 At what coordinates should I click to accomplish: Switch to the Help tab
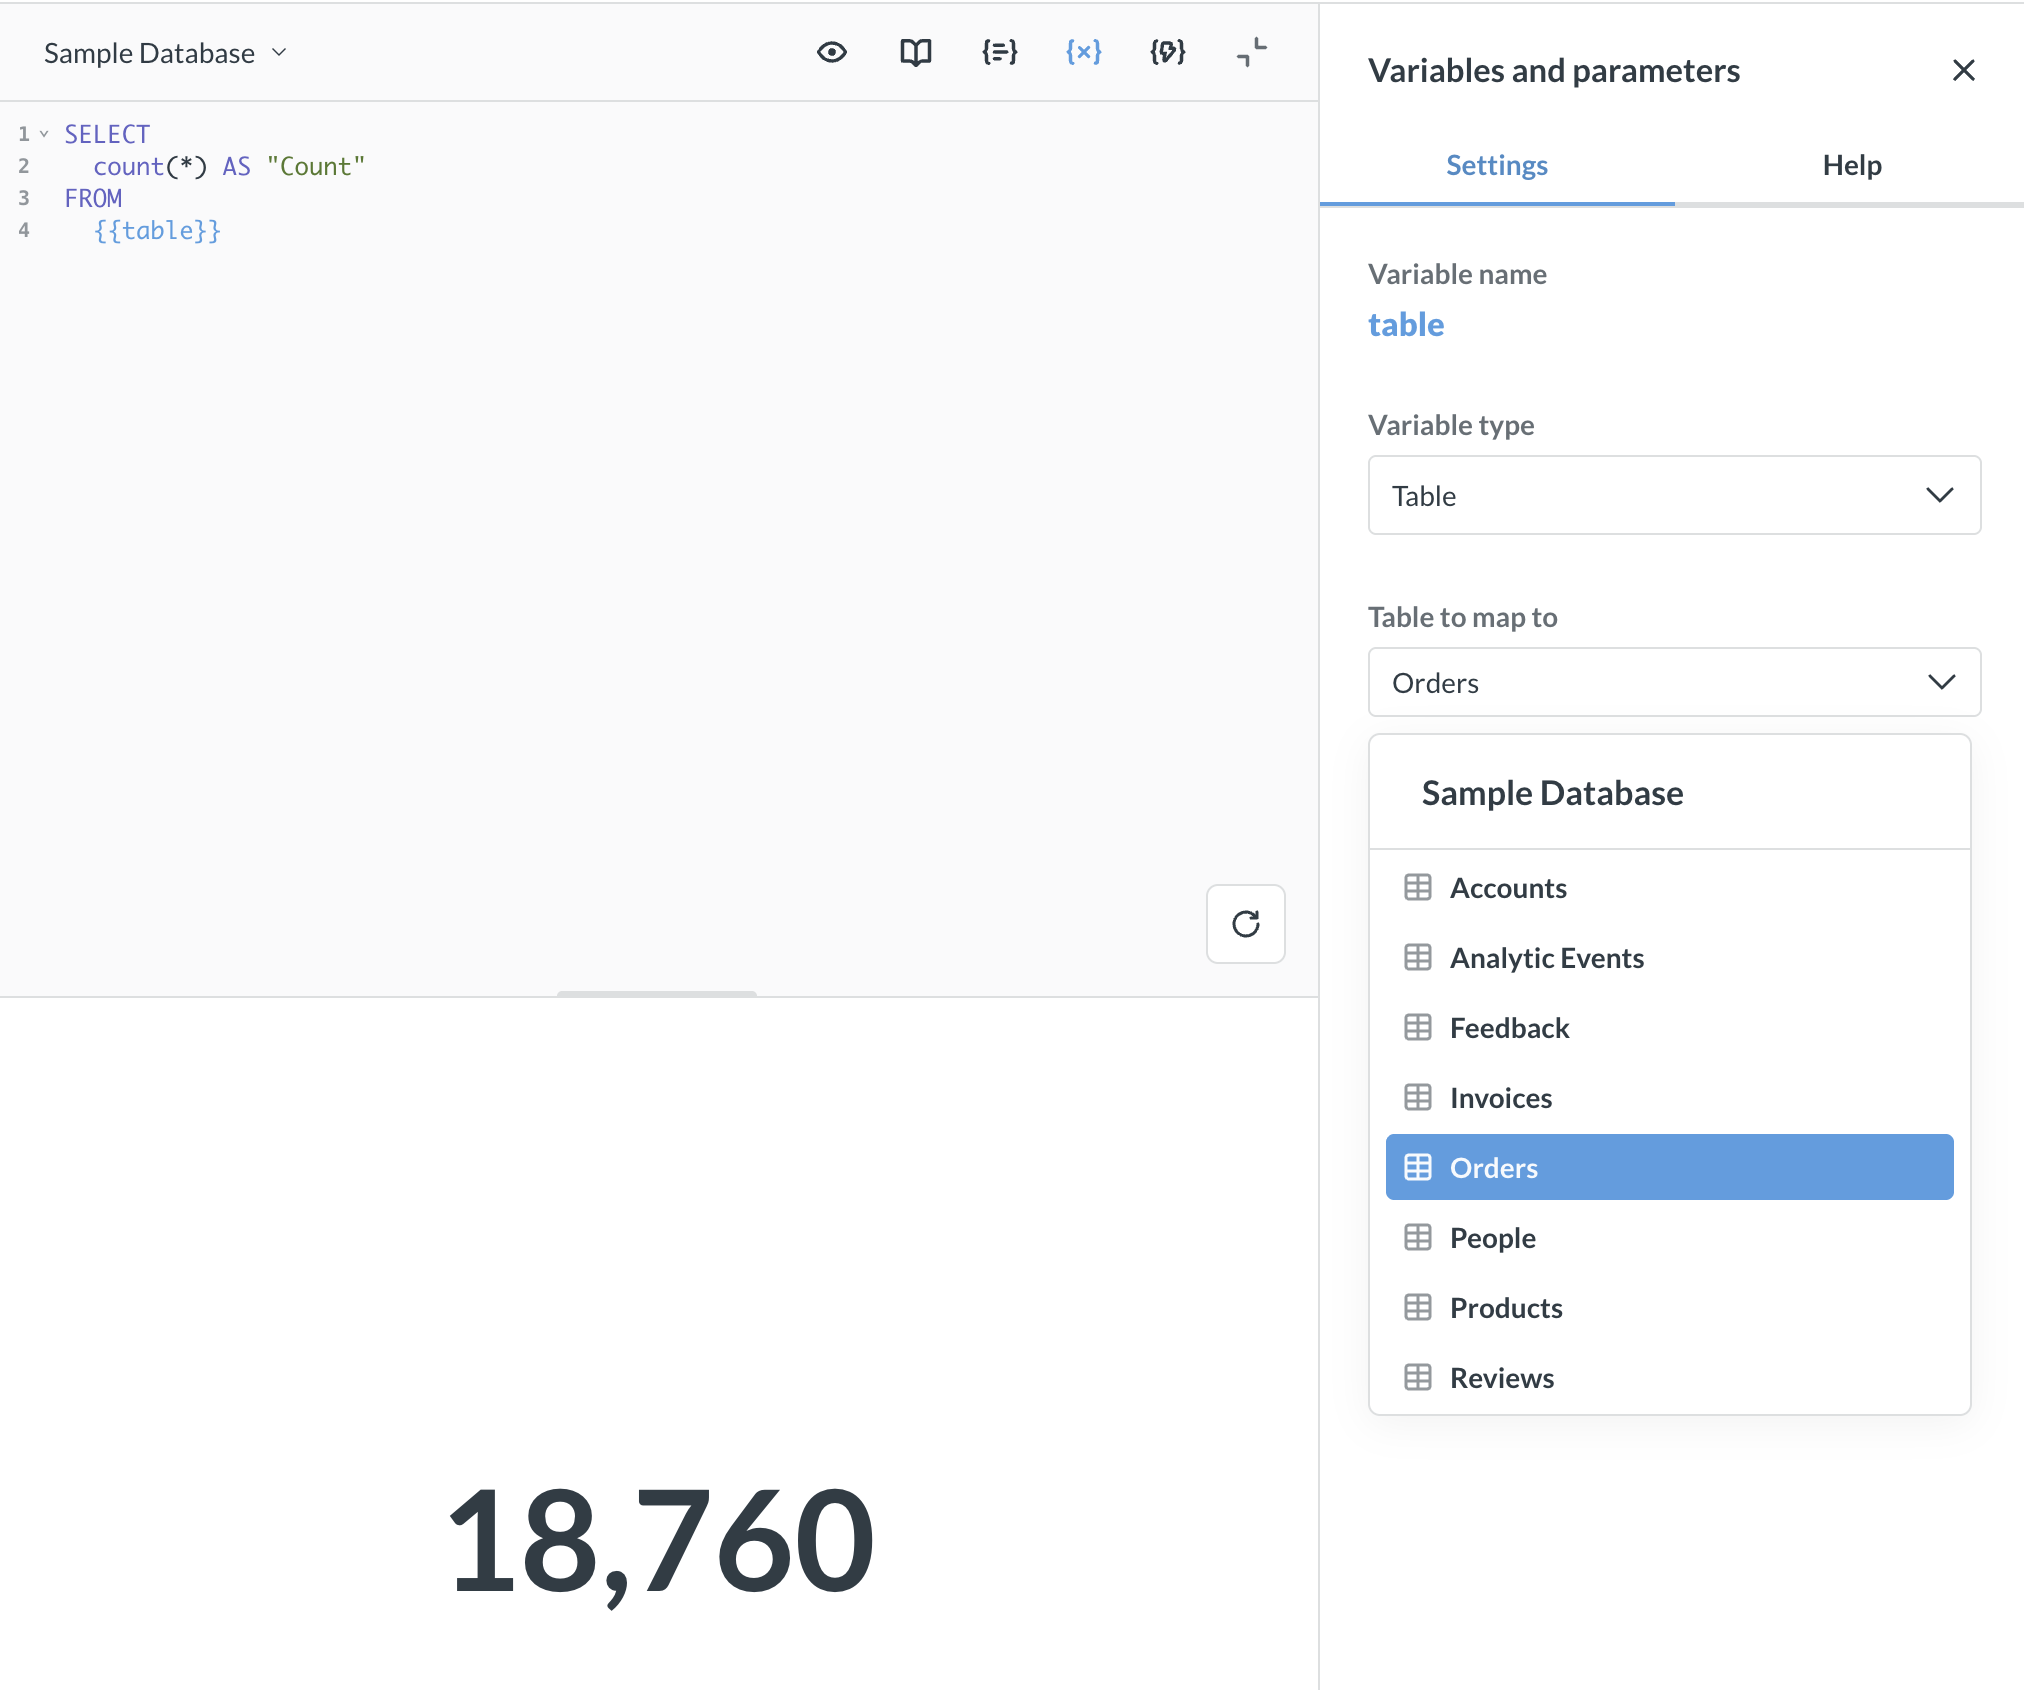coord(1851,165)
